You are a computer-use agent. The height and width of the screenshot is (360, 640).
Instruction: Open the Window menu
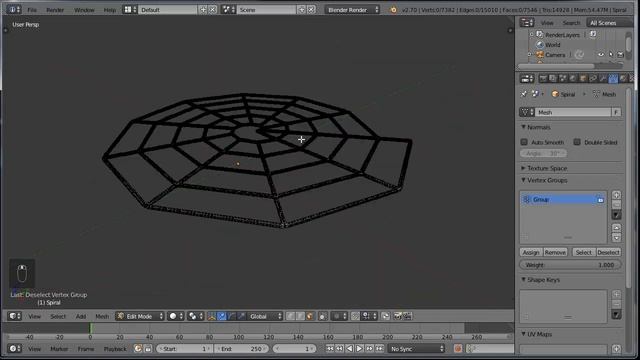point(84,10)
